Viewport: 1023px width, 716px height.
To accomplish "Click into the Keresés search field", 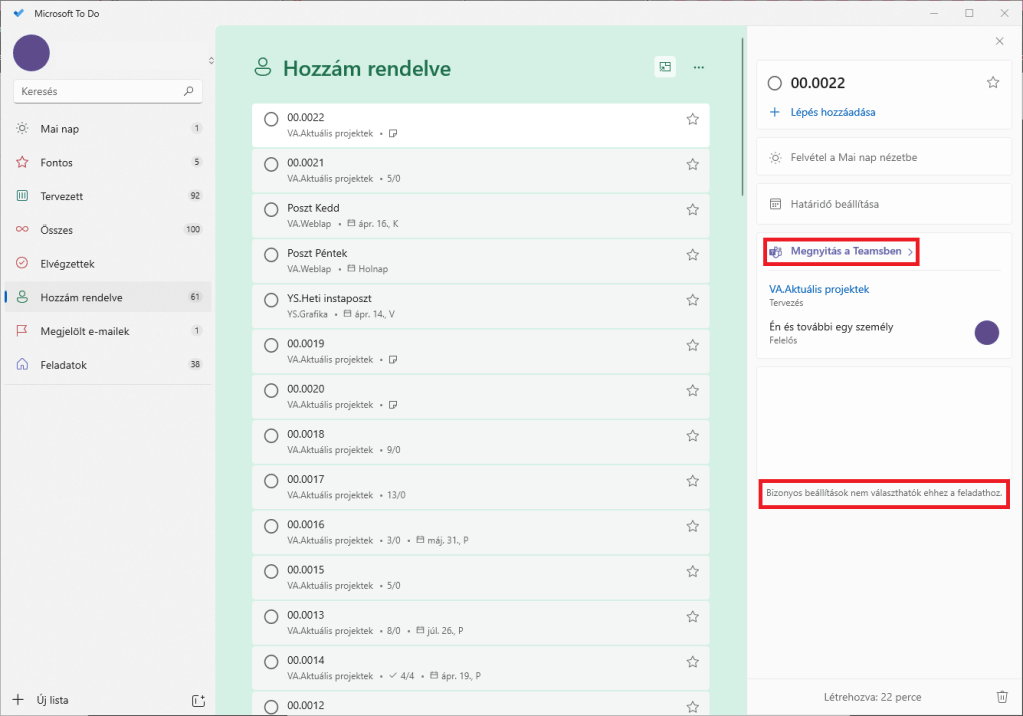I will coord(98,91).
